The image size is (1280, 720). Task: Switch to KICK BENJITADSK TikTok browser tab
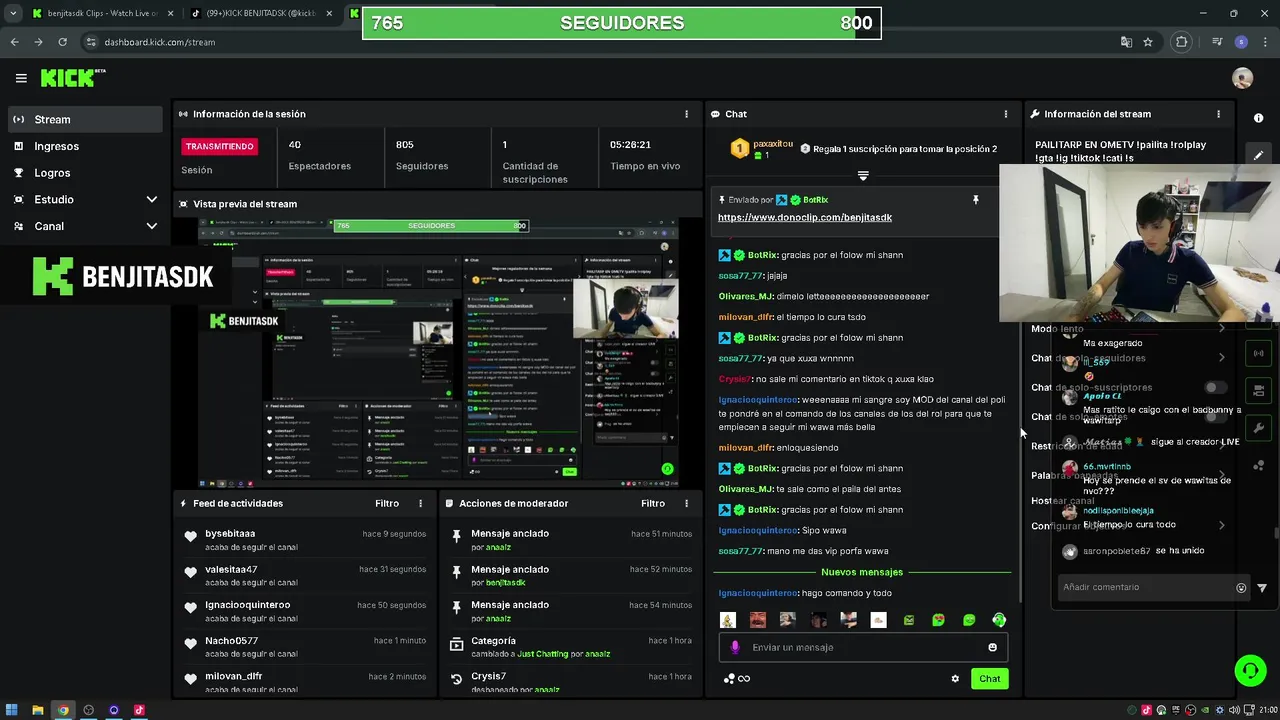pos(262,13)
